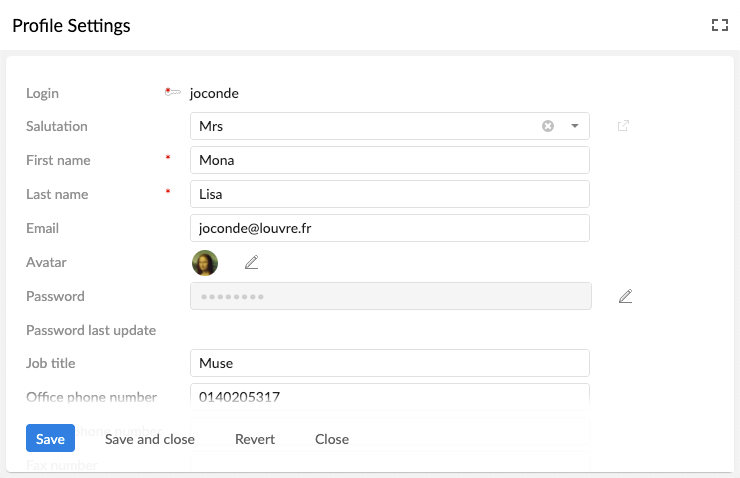The width and height of the screenshot is (740, 478).
Task: Click the Email field with joconde@louvre.fr
Action: (x=389, y=228)
